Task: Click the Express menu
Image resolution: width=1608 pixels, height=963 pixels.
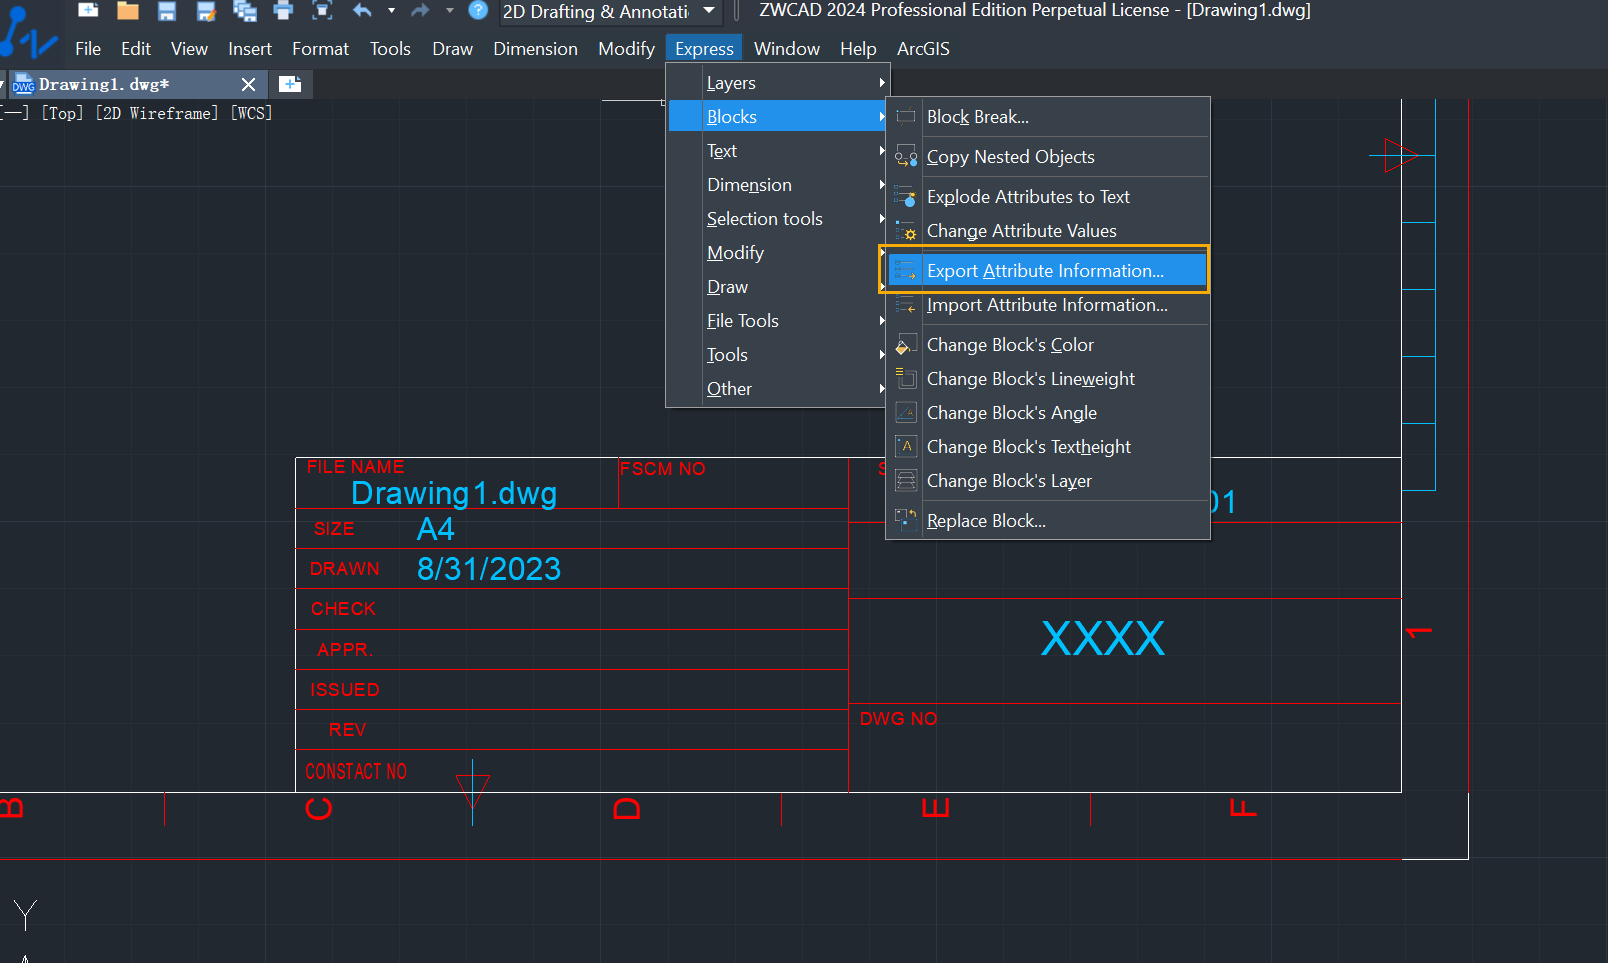Action: pyautogui.click(x=704, y=49)
